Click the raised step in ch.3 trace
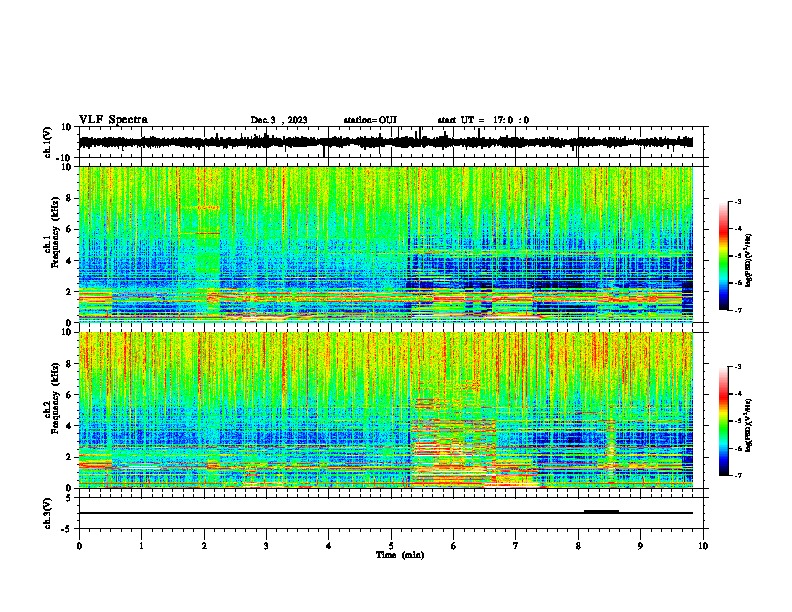 pyautogui.click(x=601, y=511)
